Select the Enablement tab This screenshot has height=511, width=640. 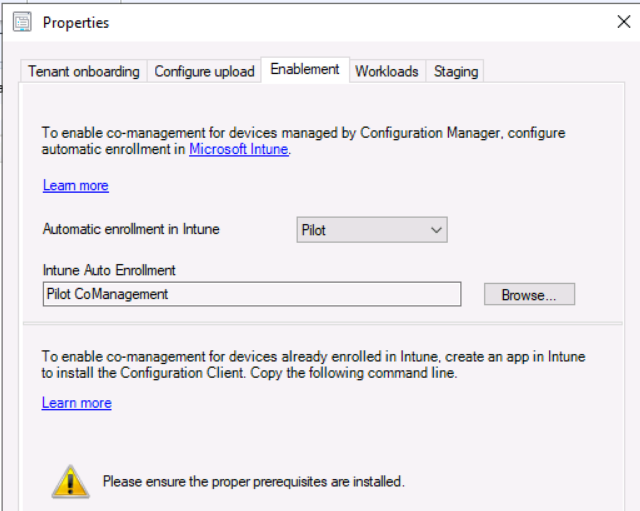coord(305,70)
